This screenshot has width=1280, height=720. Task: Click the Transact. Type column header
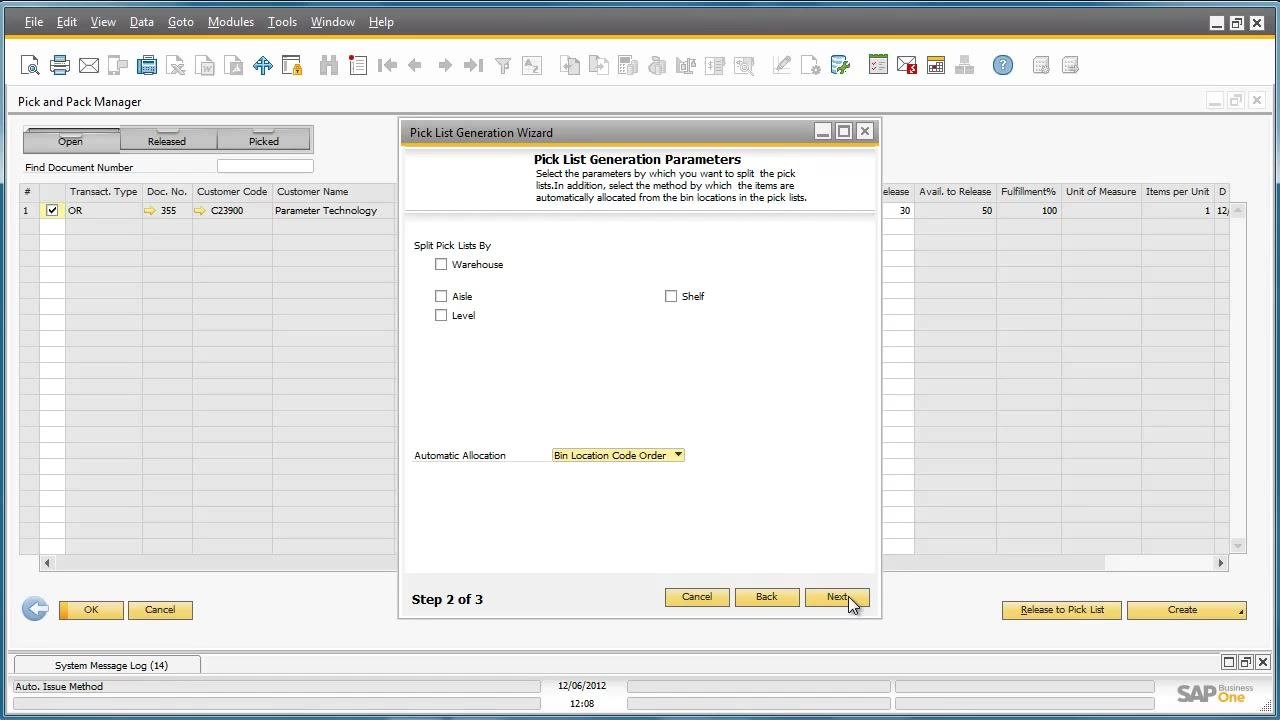coord(103,192)
